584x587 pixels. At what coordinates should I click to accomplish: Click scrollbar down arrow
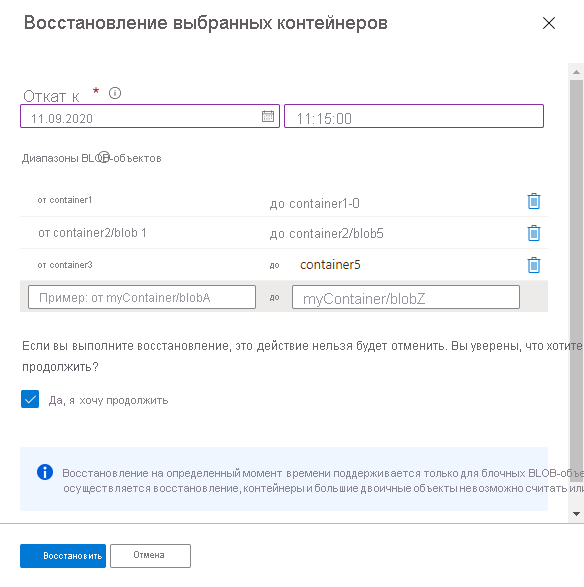point(576,514)
